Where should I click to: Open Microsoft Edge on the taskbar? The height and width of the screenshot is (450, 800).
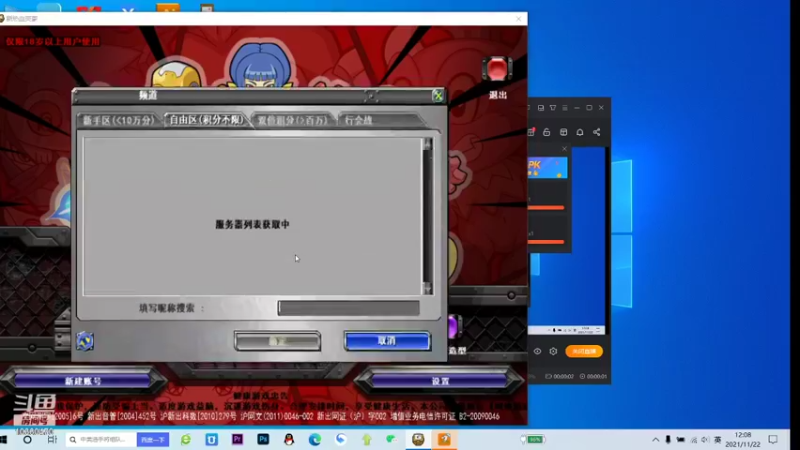click(x=315, y=439)
